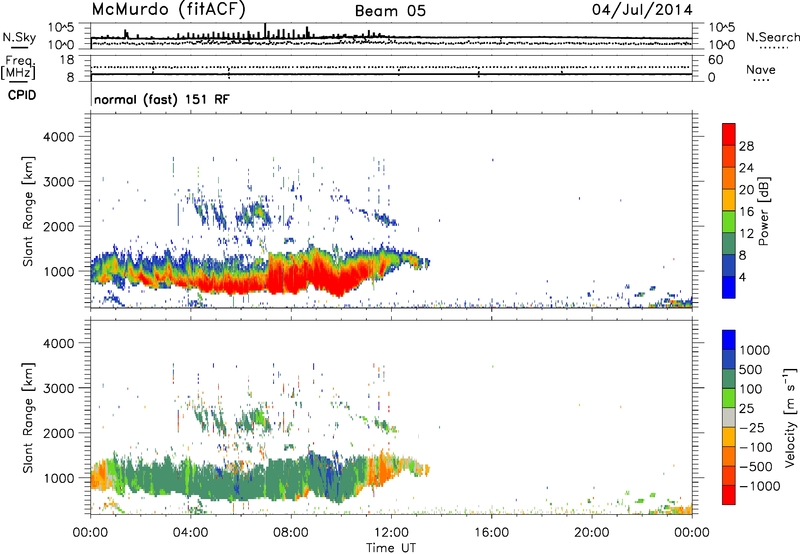Click the "−1000" tick on Velocity colorbar
800x554 pixels.
point(760,486)
